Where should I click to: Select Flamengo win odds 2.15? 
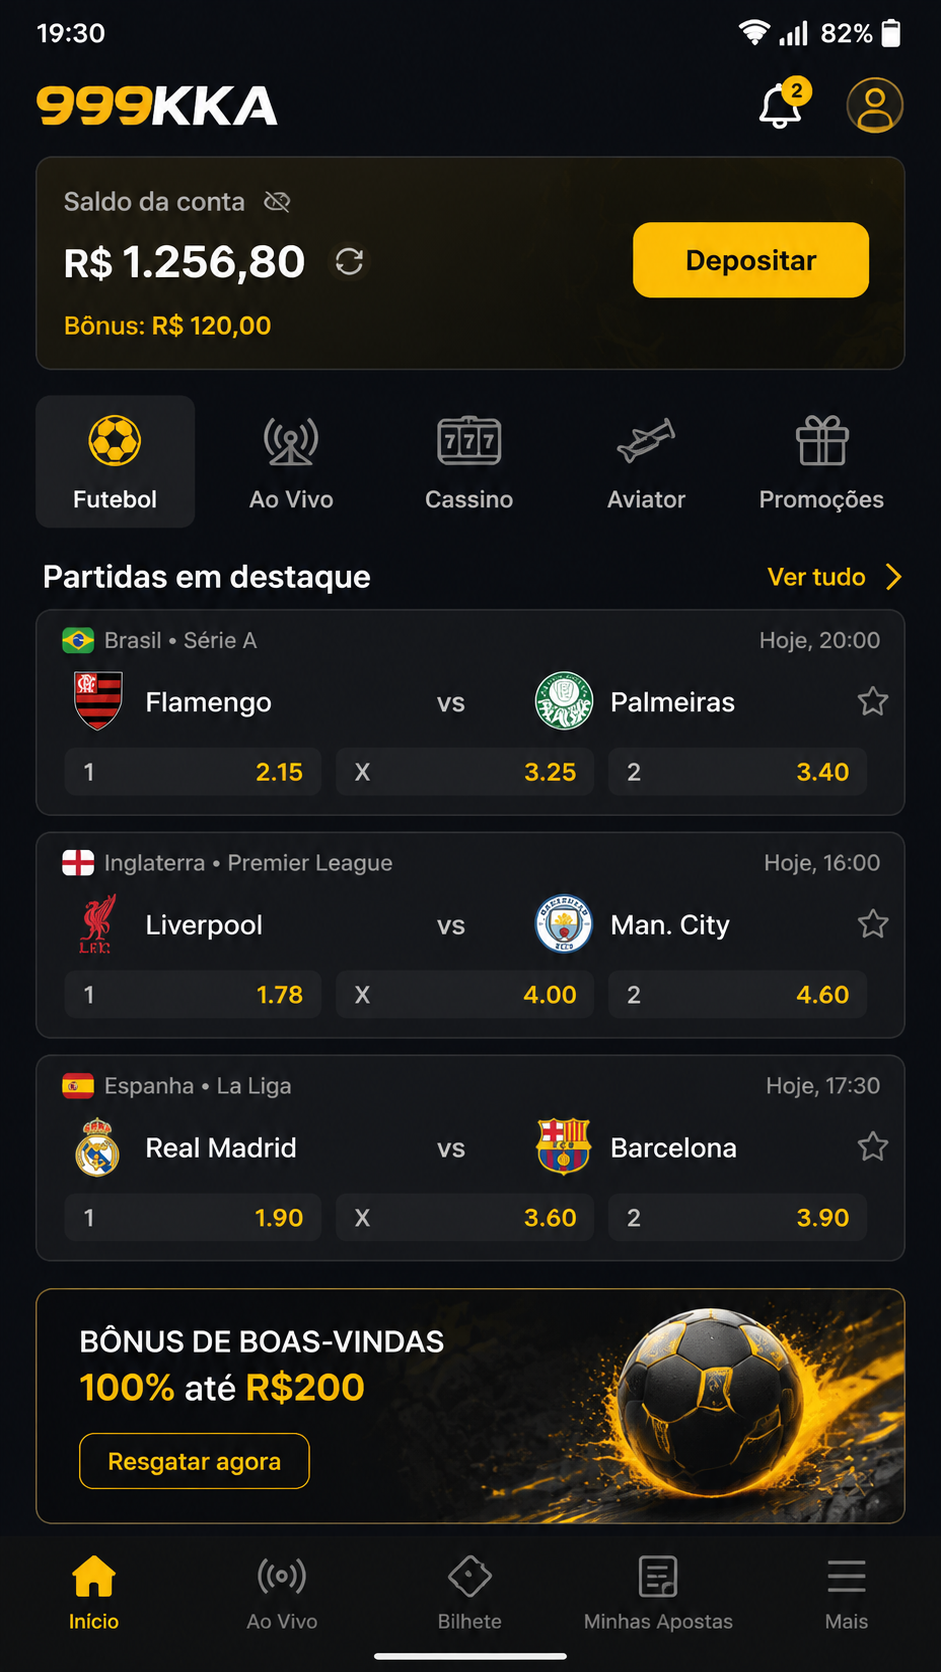(x=193, y=772)
